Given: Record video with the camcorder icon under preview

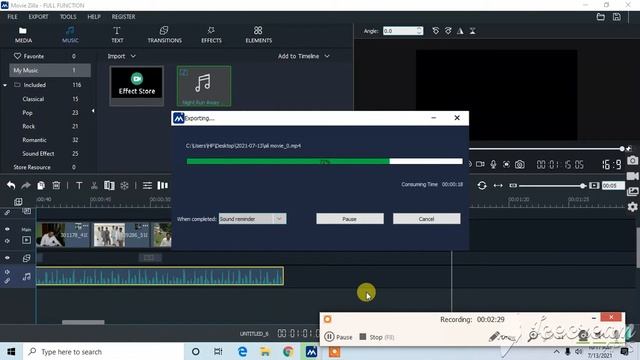Looking at the screenshot, I should (x=480, y=164).
